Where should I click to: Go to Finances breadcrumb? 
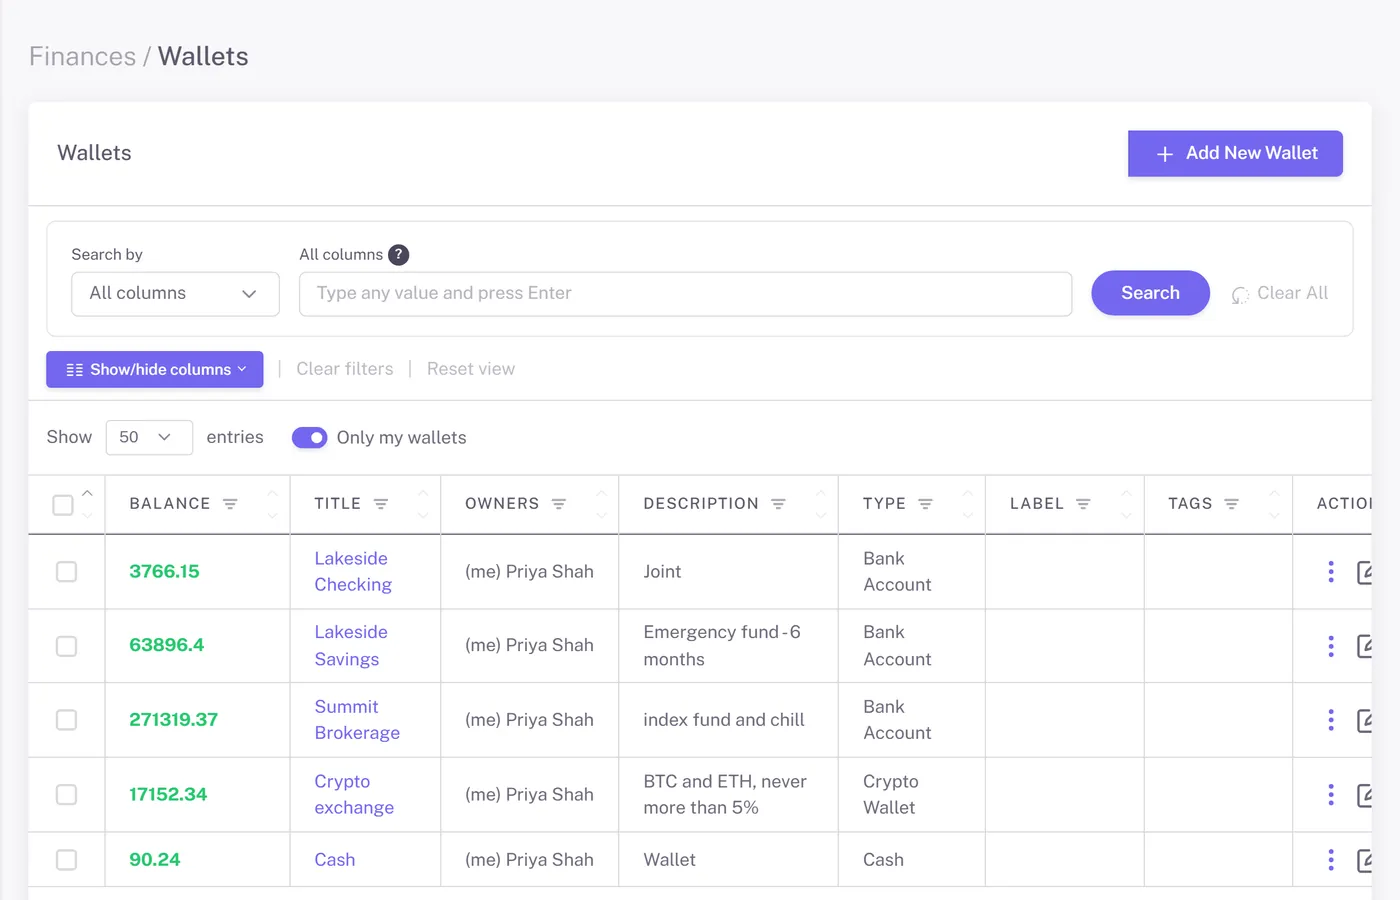click(82, 57)
